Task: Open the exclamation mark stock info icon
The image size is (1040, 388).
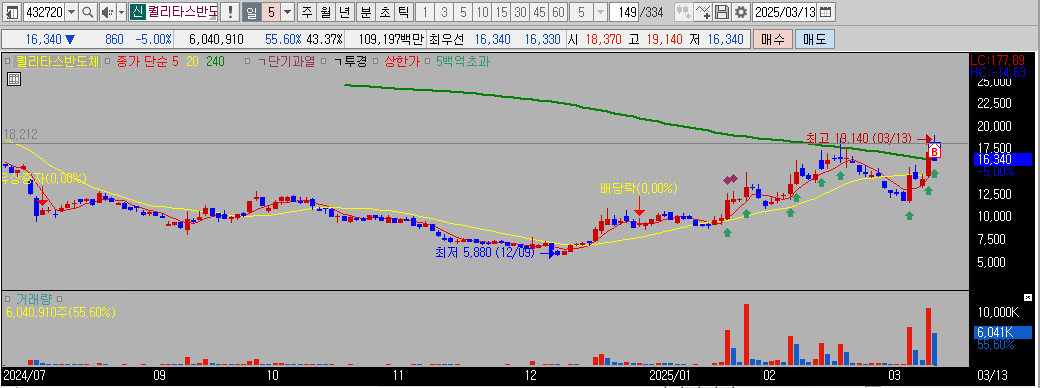Action: [229, 11]
